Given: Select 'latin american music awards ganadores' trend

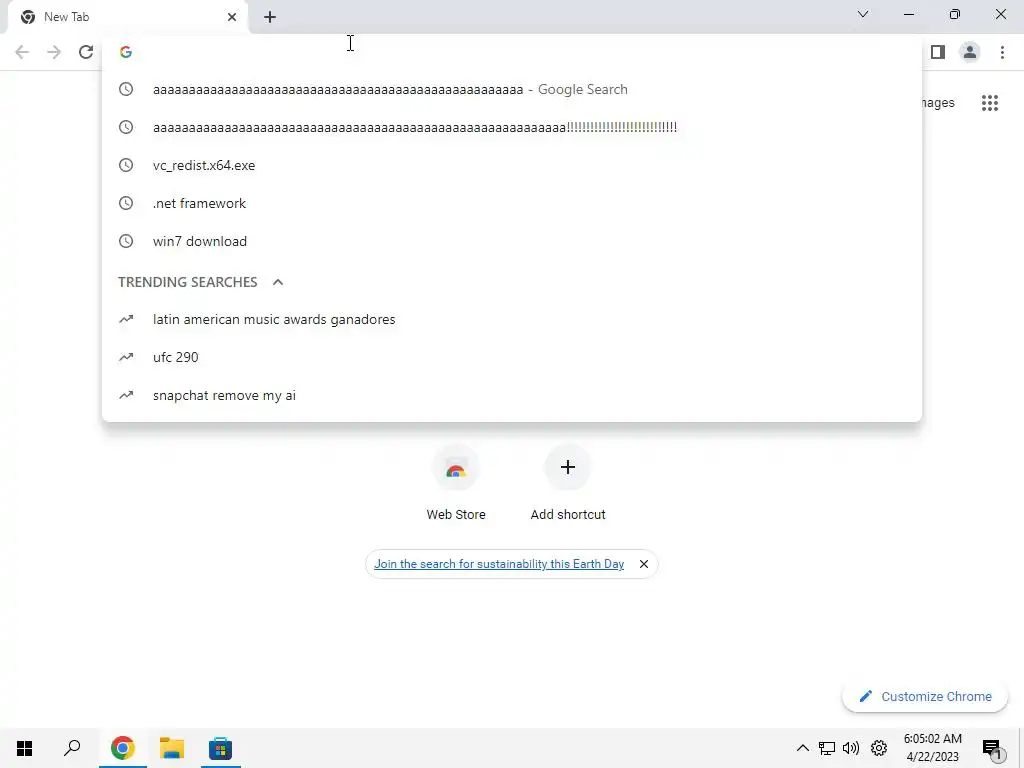Looking at the screenshot, I should pyautogui.click(x=512, y=319).
